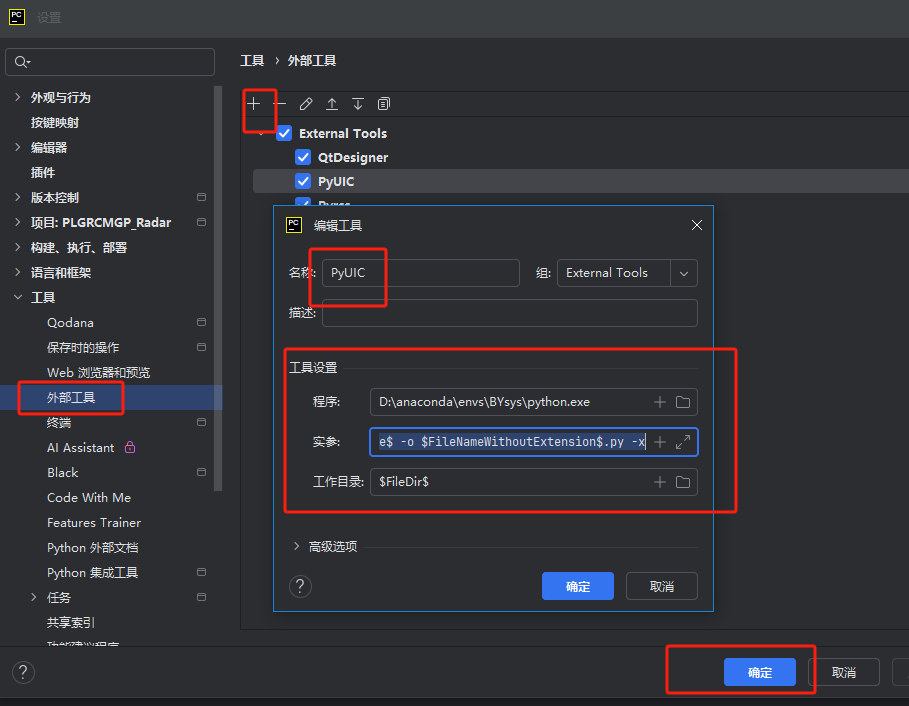Duplicate the selected external tool

(383, 103)
